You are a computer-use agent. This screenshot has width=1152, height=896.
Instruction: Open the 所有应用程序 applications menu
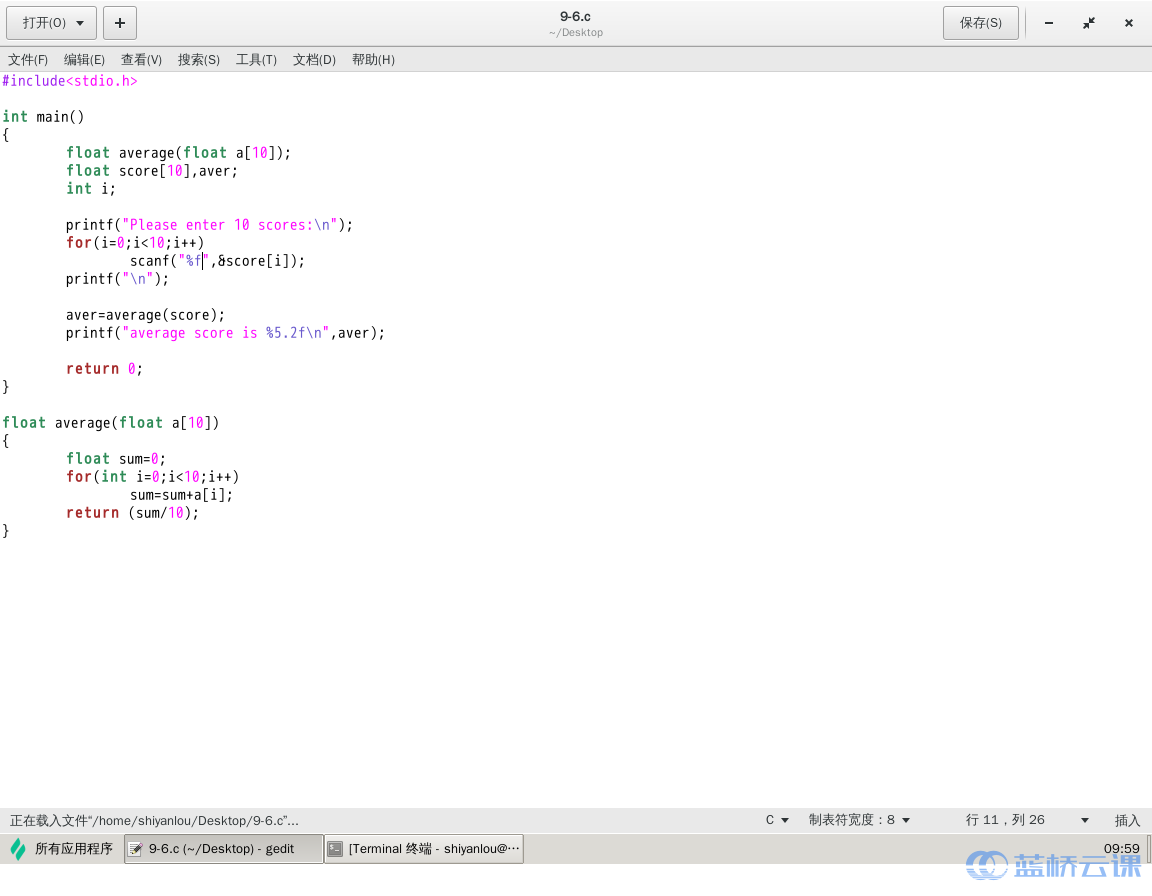(x=62, y=849)
